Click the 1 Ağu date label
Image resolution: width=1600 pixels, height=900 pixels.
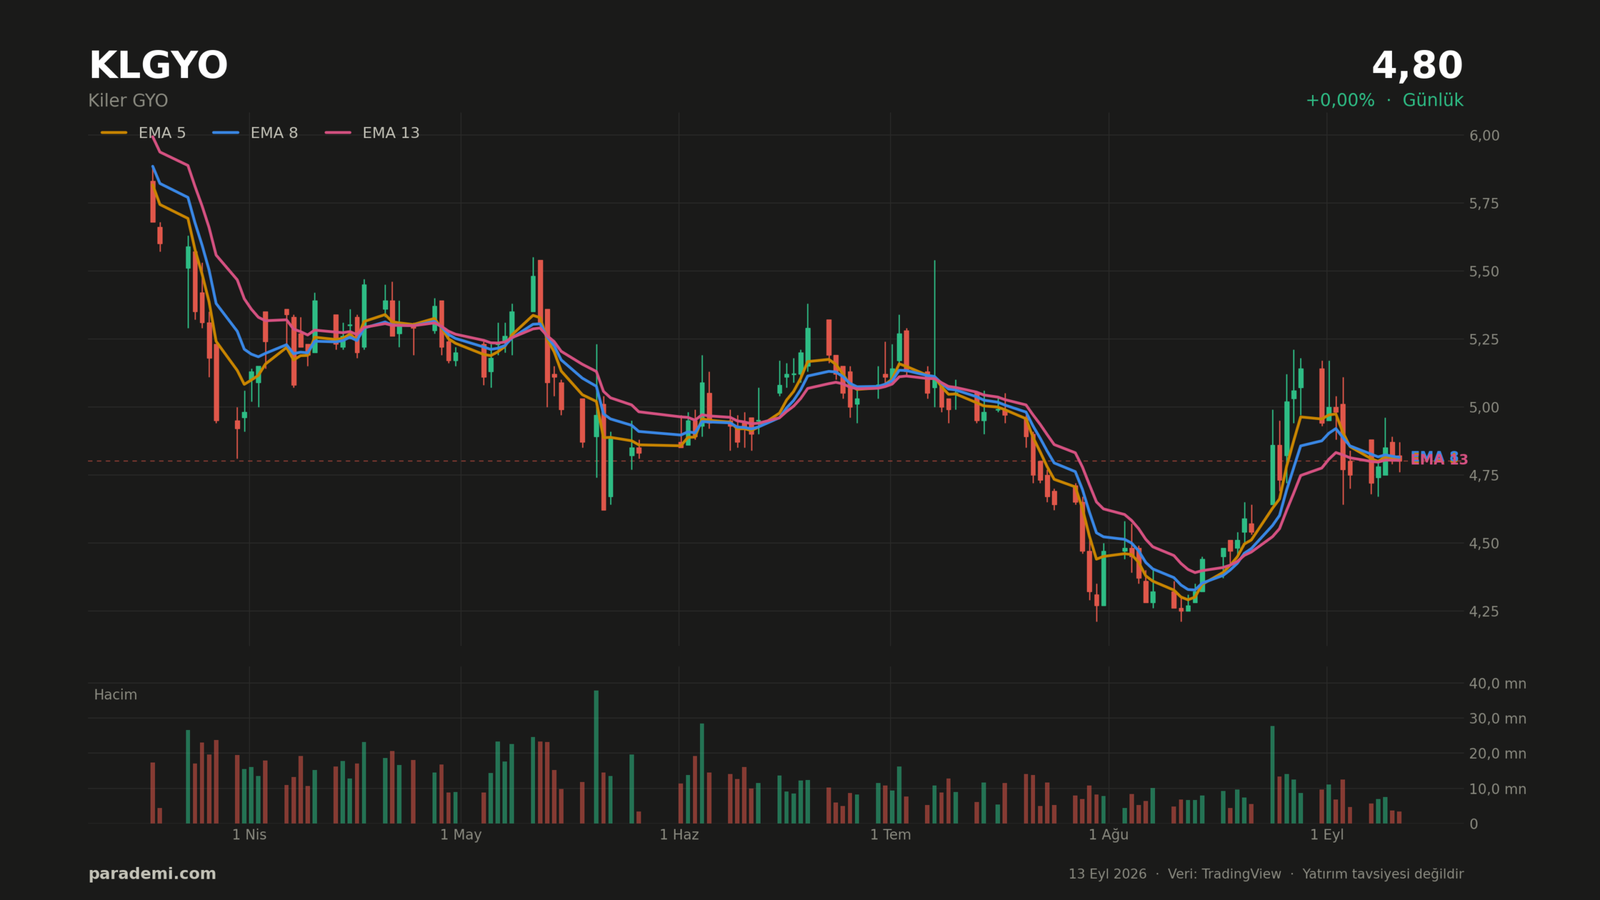coord(1108,835)
